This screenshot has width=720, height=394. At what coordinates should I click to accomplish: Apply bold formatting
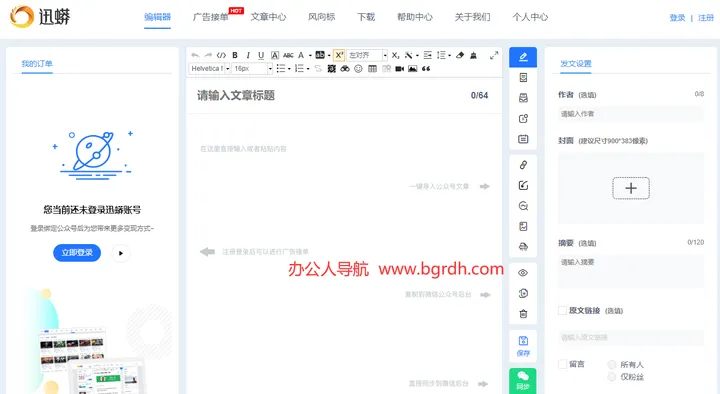[x=235, y=55]
